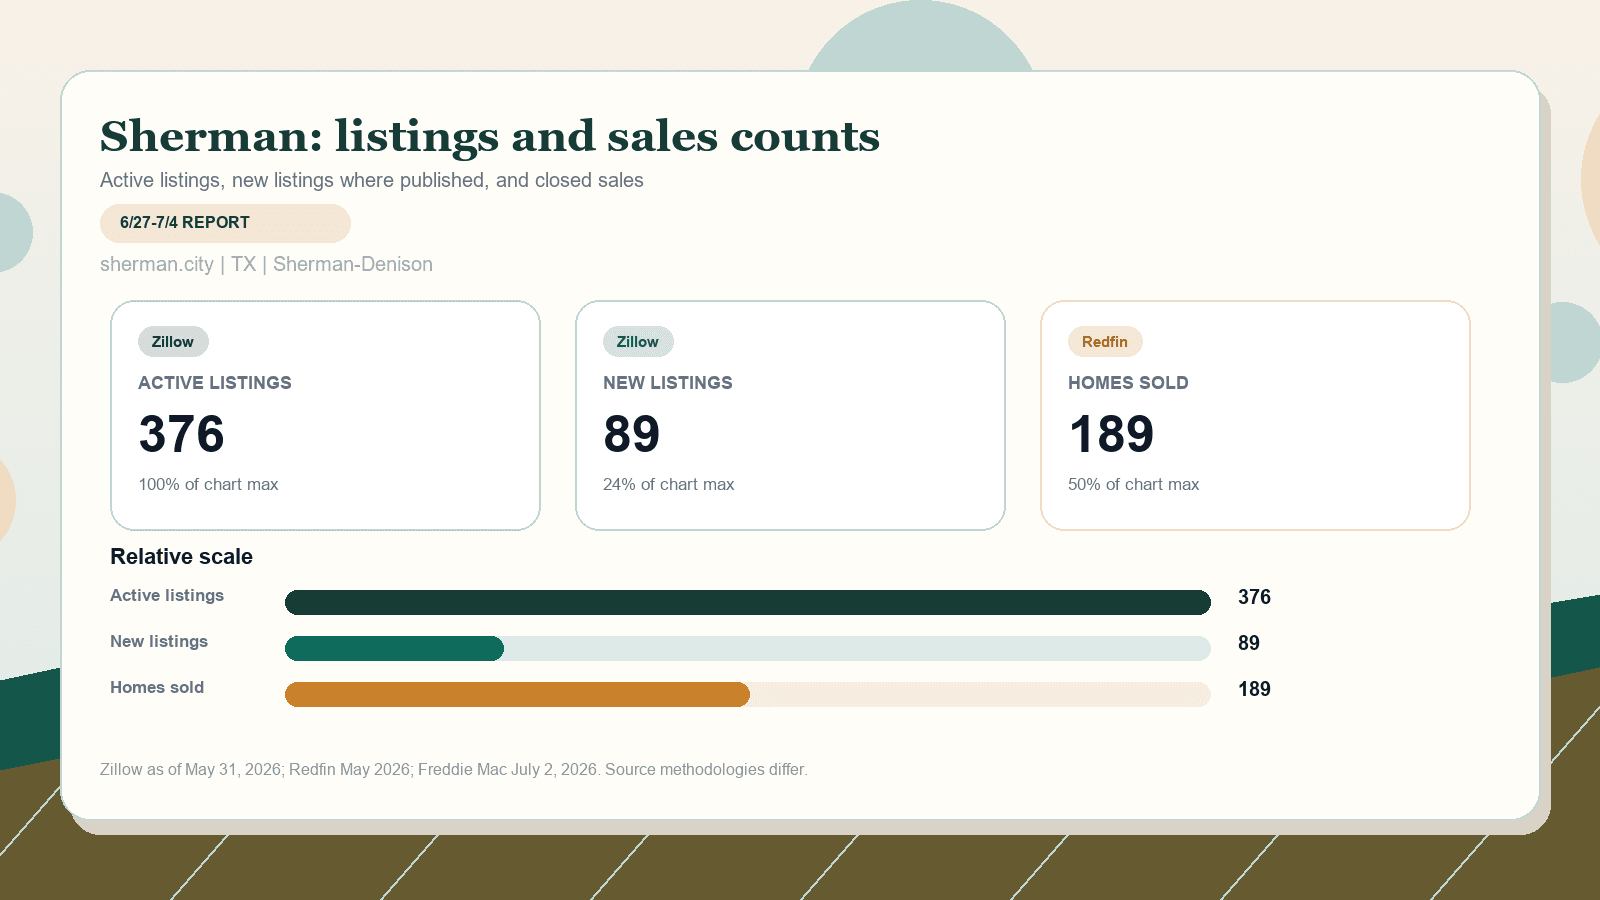Click '100% of chart max' text
The height and width of the screenshot is (900, 1600).
[208, 484]
